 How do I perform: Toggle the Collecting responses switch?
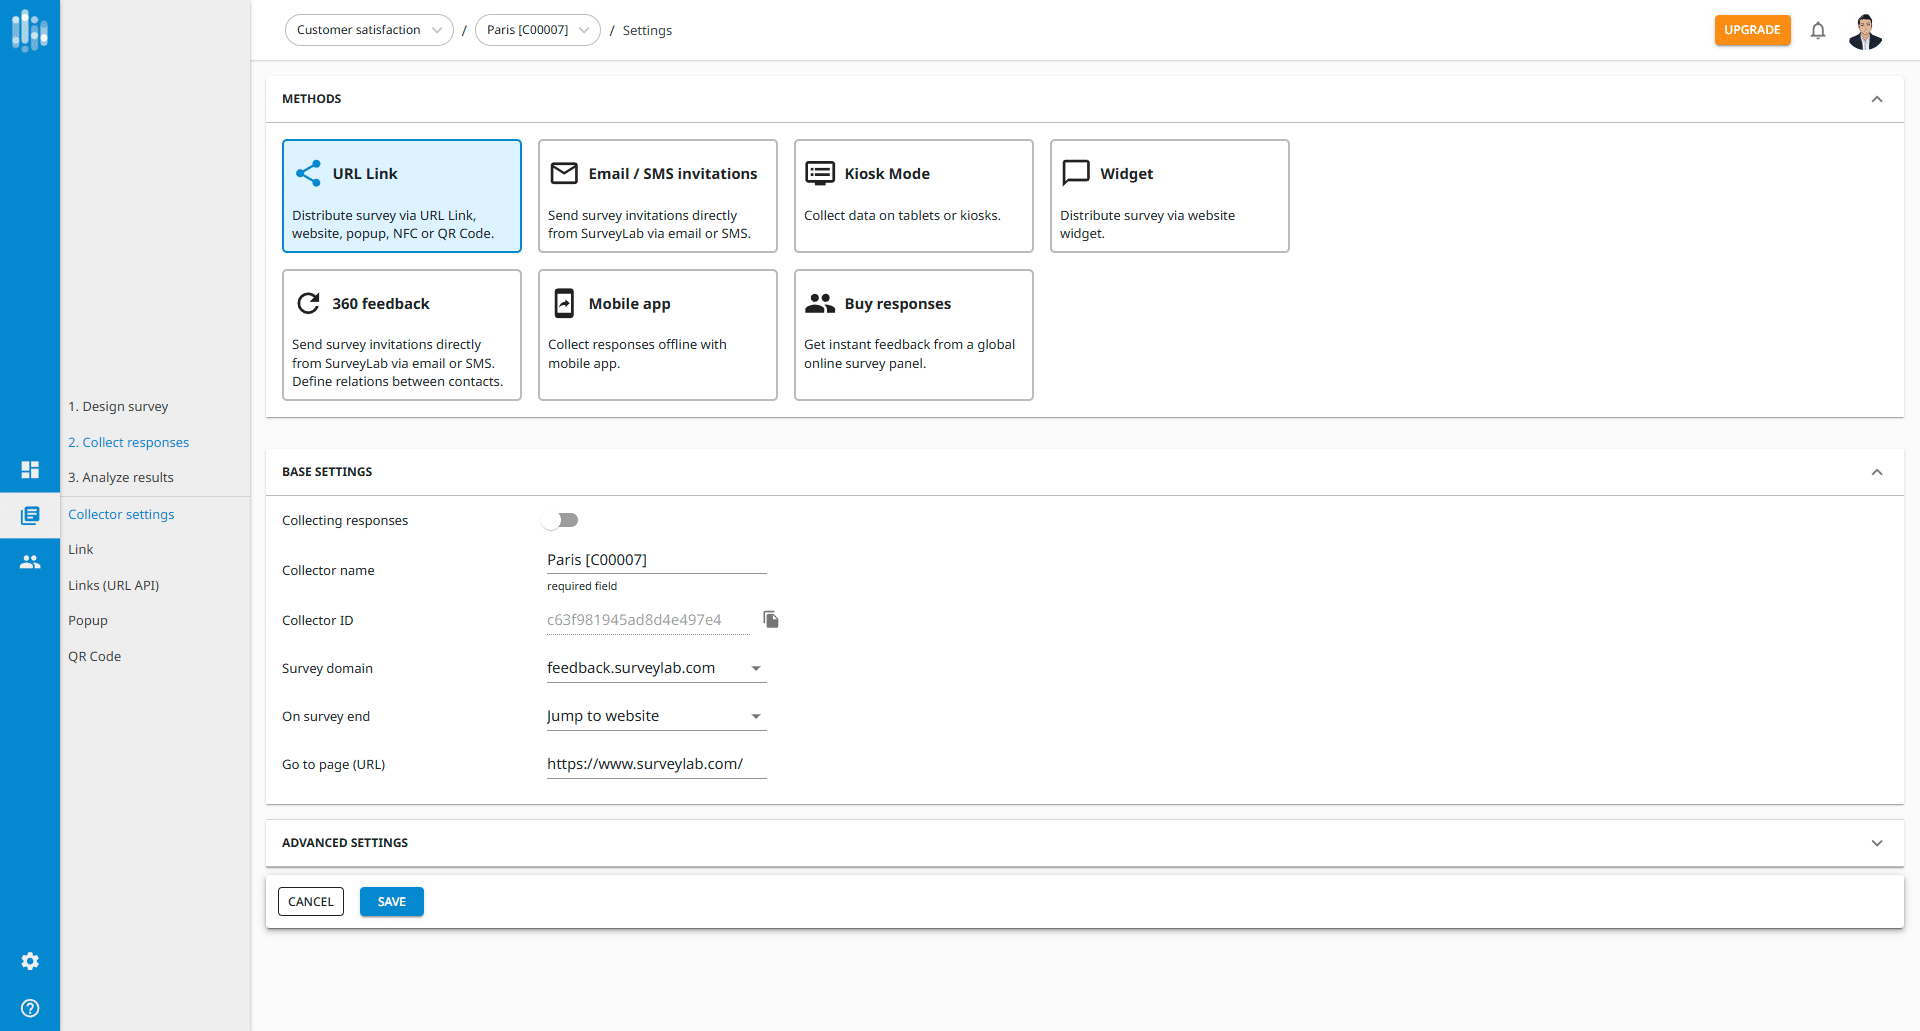point(561,520)
